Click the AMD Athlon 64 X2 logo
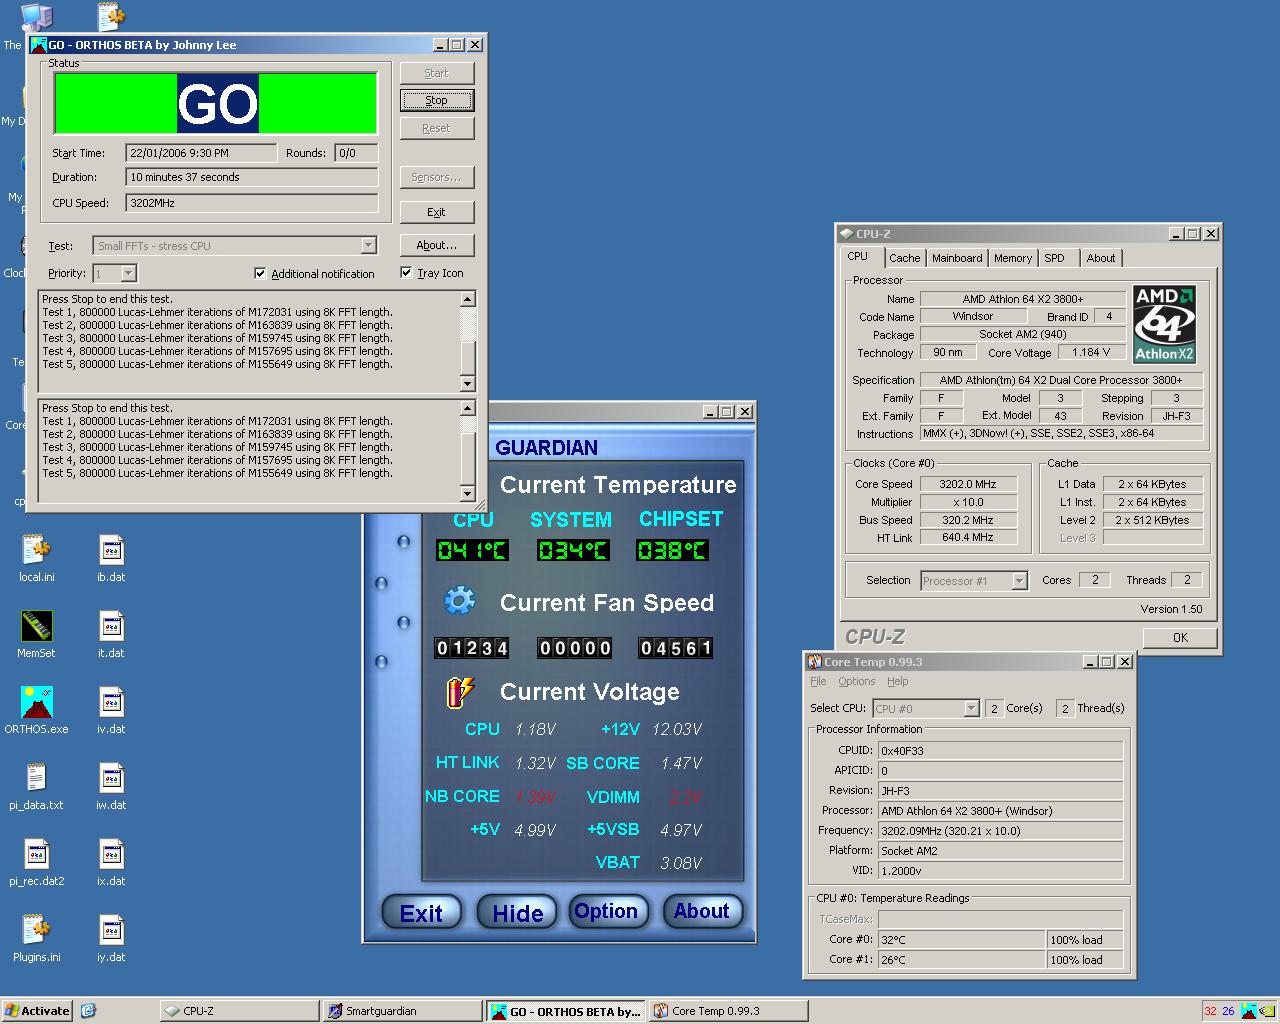The image size is (1280, 1024). 1165,324
